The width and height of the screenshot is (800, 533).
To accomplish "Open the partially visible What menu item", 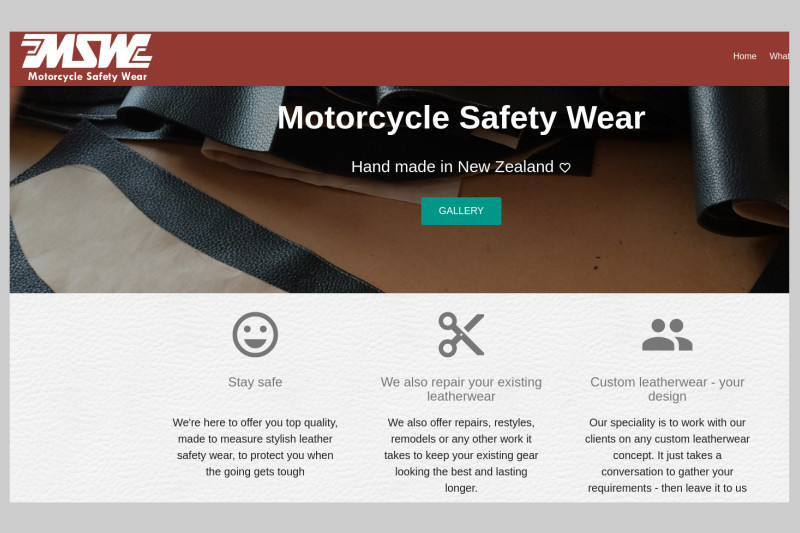I will pos(779,56).
